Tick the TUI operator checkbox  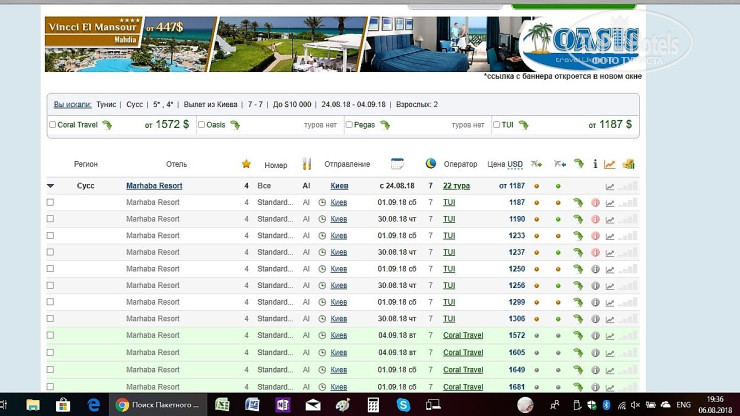click(496, 125)
